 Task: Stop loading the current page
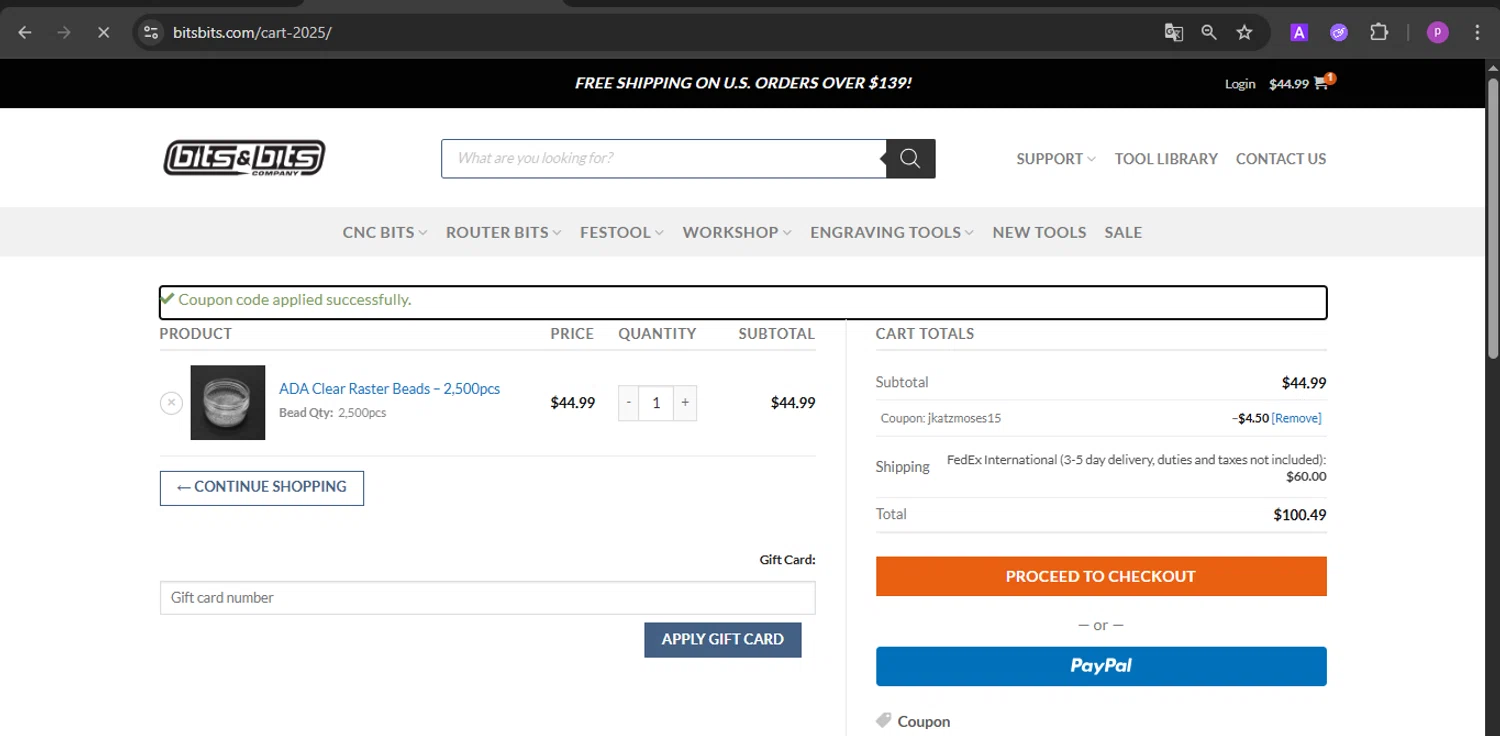103,32
